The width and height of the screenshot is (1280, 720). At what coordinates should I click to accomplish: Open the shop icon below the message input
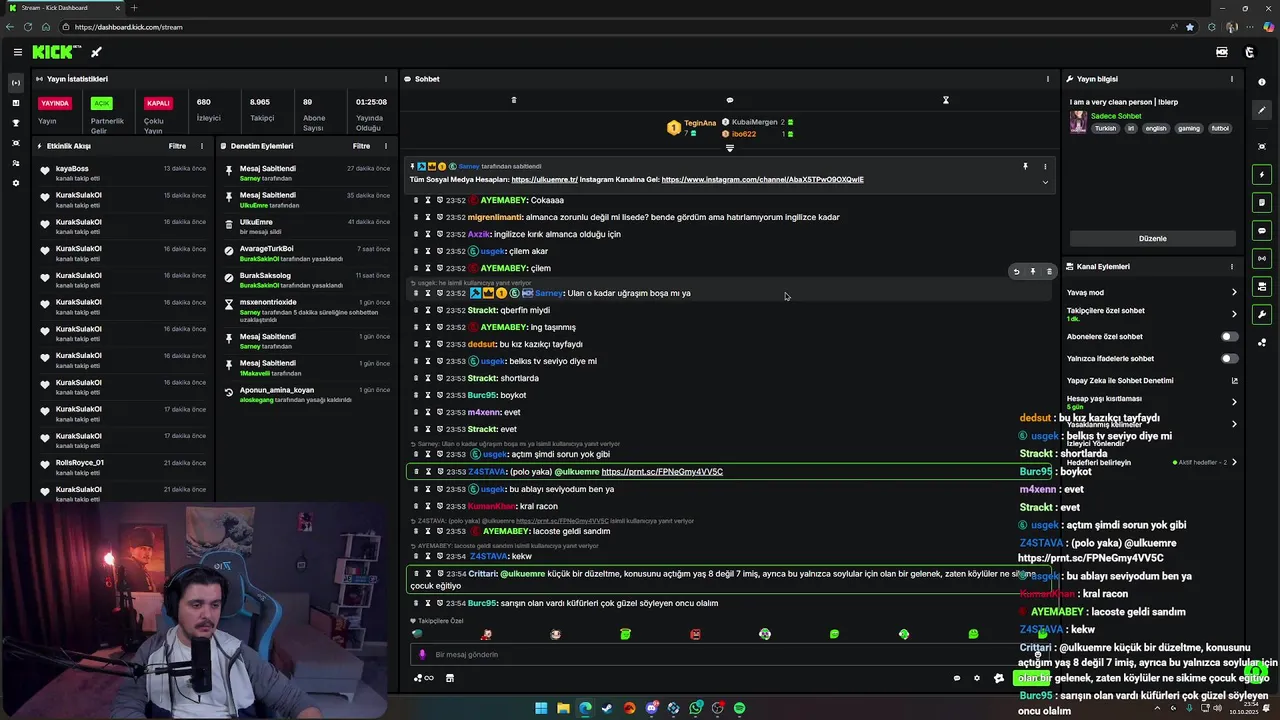[450, 678]
